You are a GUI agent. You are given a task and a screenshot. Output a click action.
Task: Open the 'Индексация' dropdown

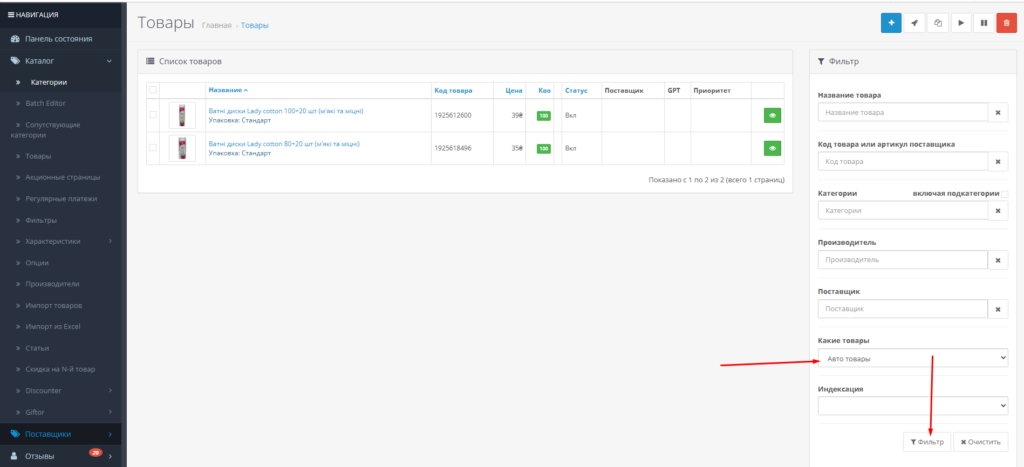point(913,405)
